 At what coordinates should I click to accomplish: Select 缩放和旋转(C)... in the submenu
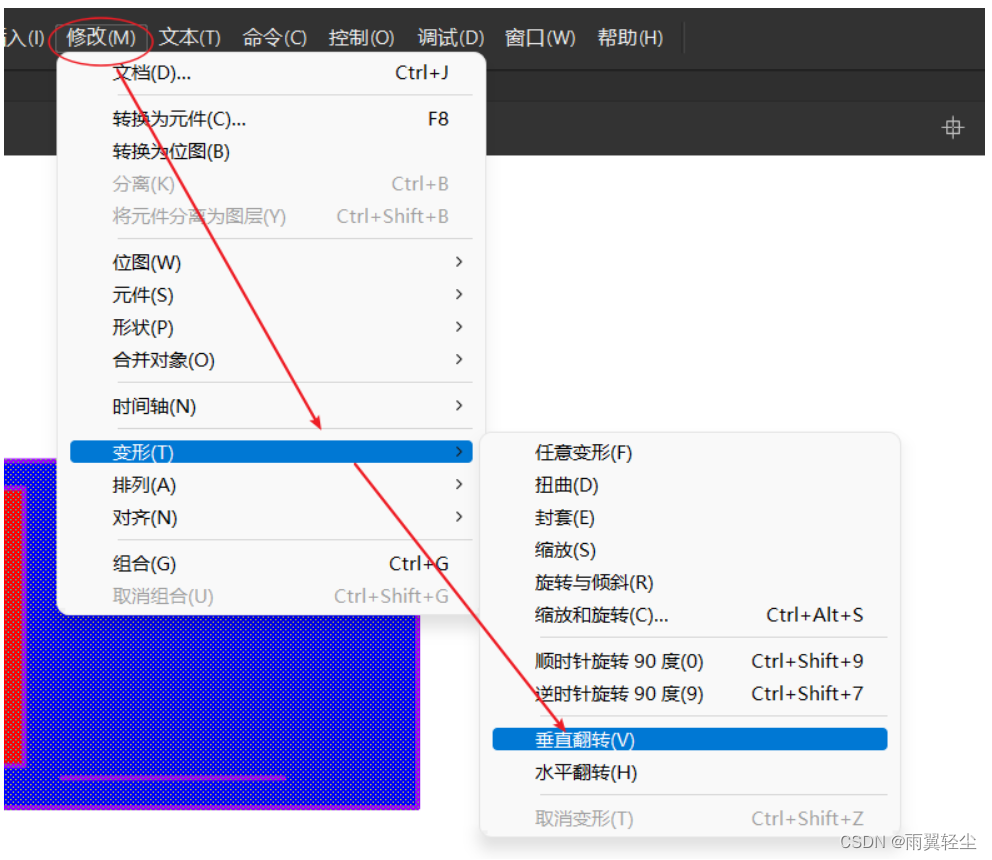690,614
